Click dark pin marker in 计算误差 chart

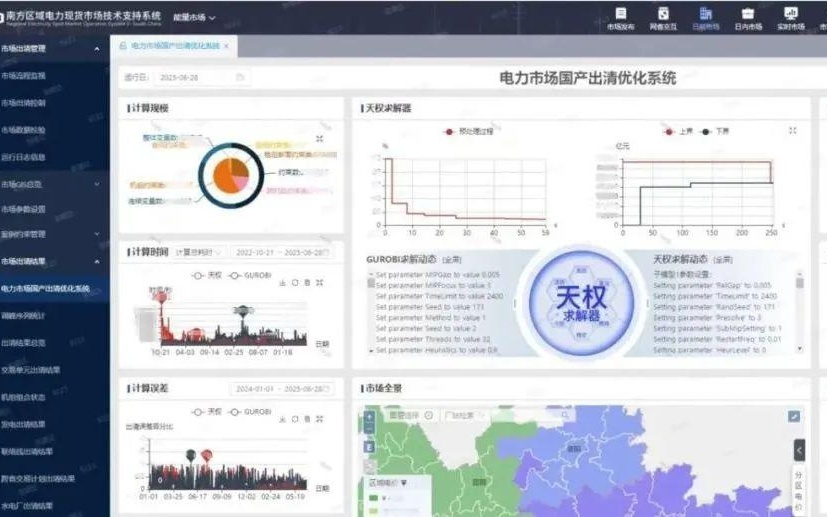tap(191, 455)
